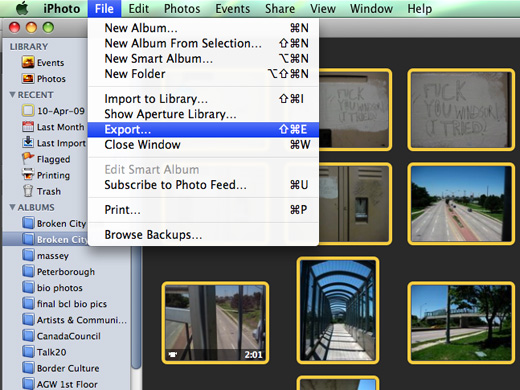Open the Window menu
The height and width of the screenshot is (390, 520).
[x=371, y=9]
